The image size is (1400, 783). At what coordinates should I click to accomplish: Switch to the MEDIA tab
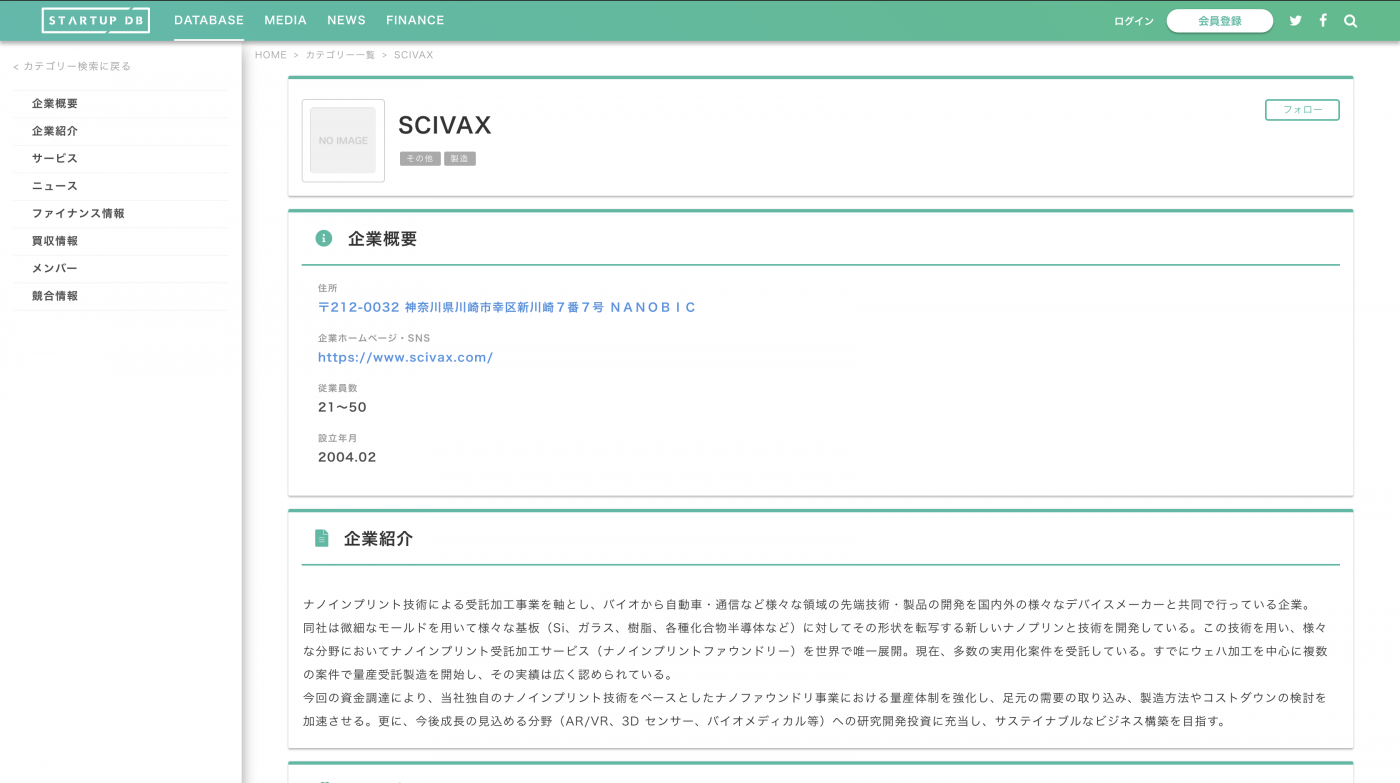click(x=285, y=20)
